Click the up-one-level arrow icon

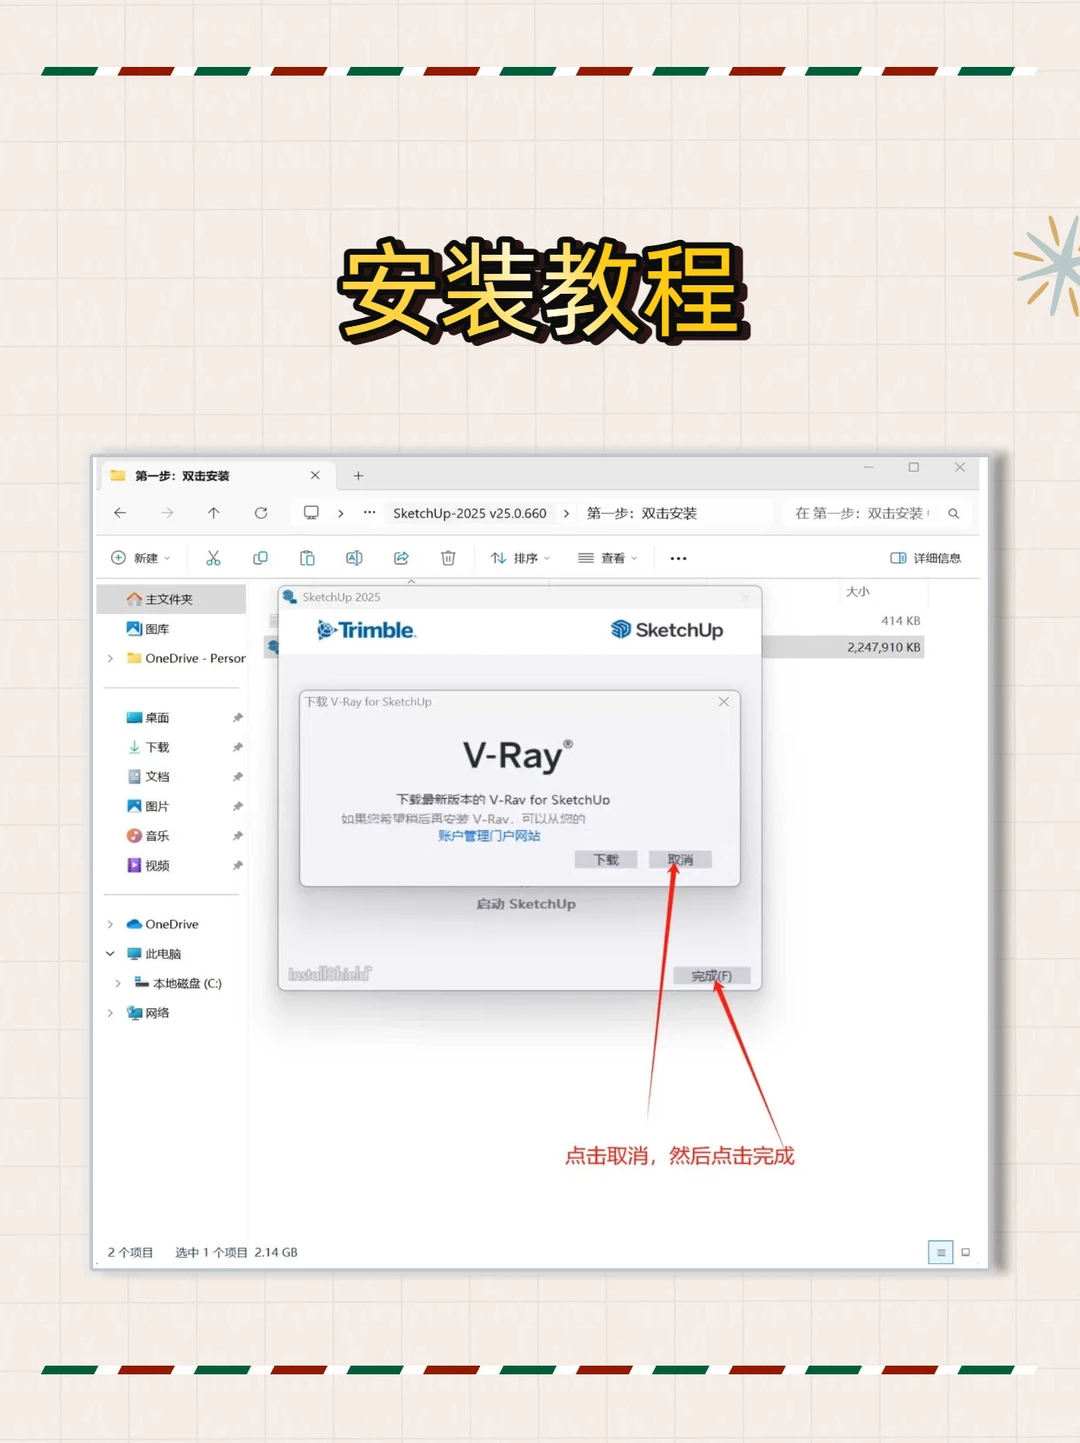tap(213, 513)
